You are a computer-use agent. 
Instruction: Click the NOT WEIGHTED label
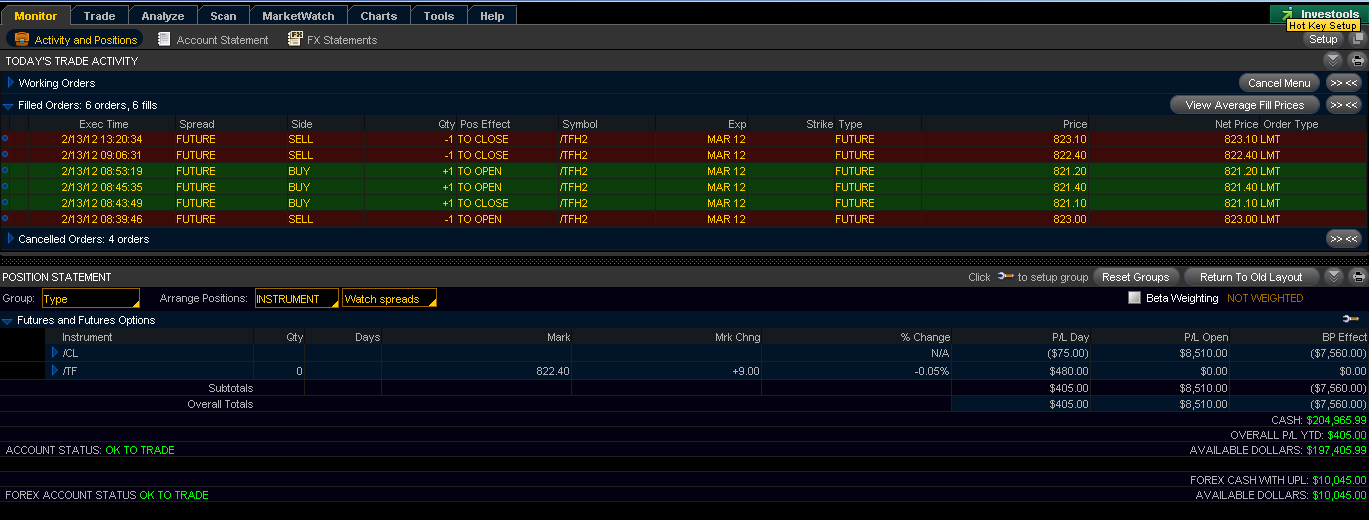pos(1265,298)
